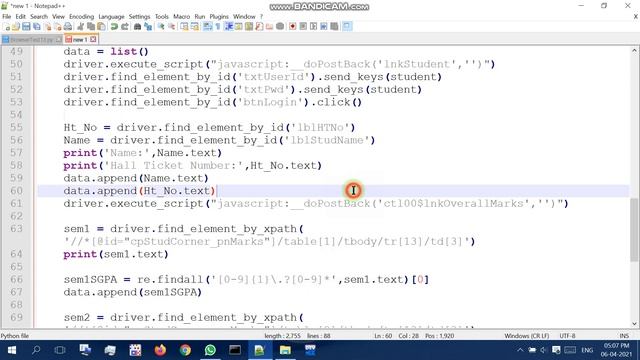This screenshot has width=640, height=360.
Task: Click the Copy toolbar icon
Action: pyautogui.click(x=91, y=27)
